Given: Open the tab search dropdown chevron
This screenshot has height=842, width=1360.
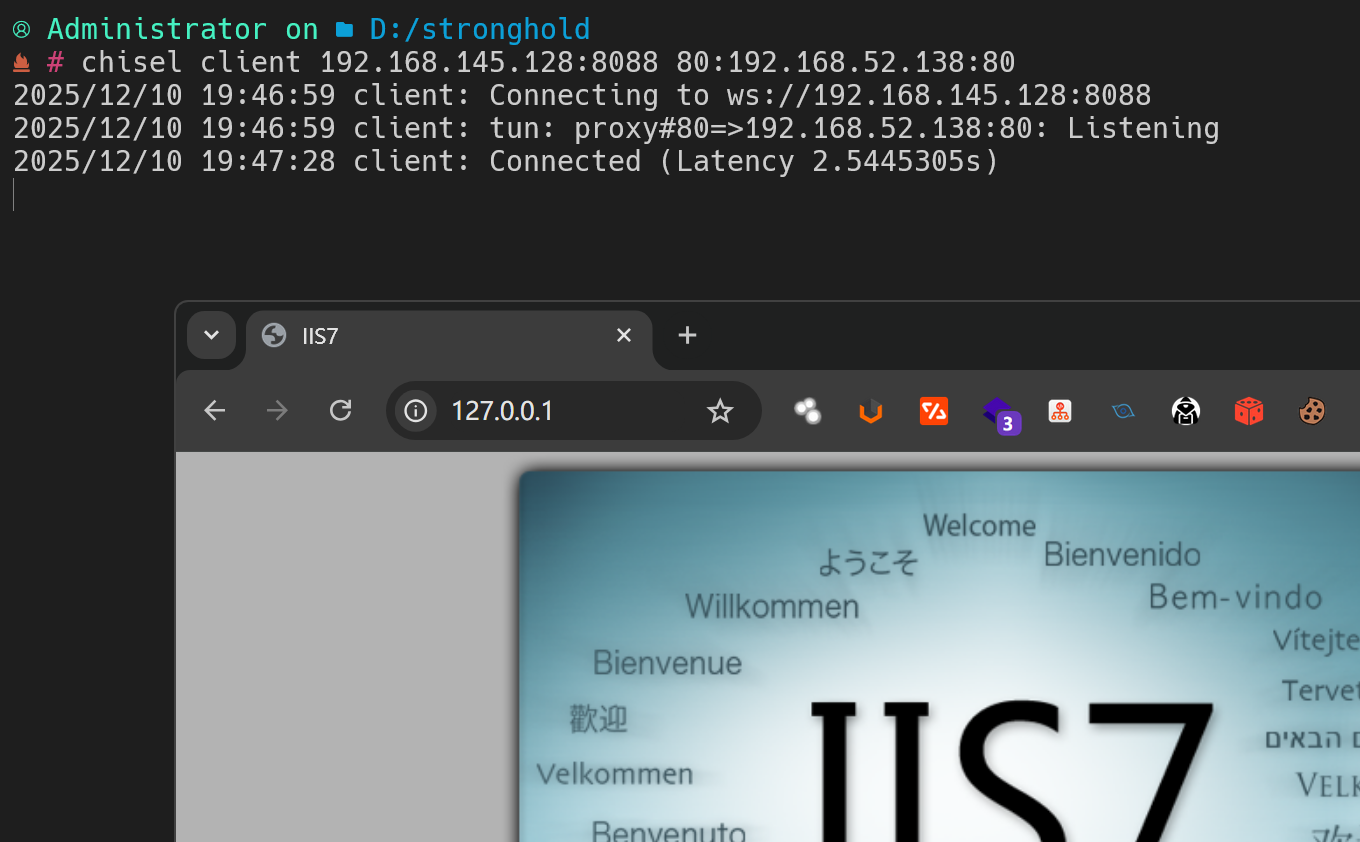Looking at the screenshot, I should tap(211, 335).
